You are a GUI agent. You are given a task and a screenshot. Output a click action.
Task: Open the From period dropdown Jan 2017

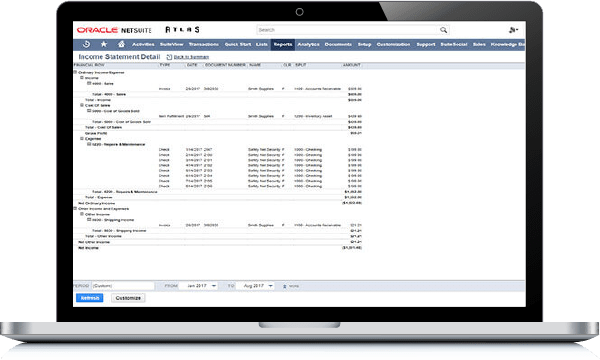coord(199,286)
